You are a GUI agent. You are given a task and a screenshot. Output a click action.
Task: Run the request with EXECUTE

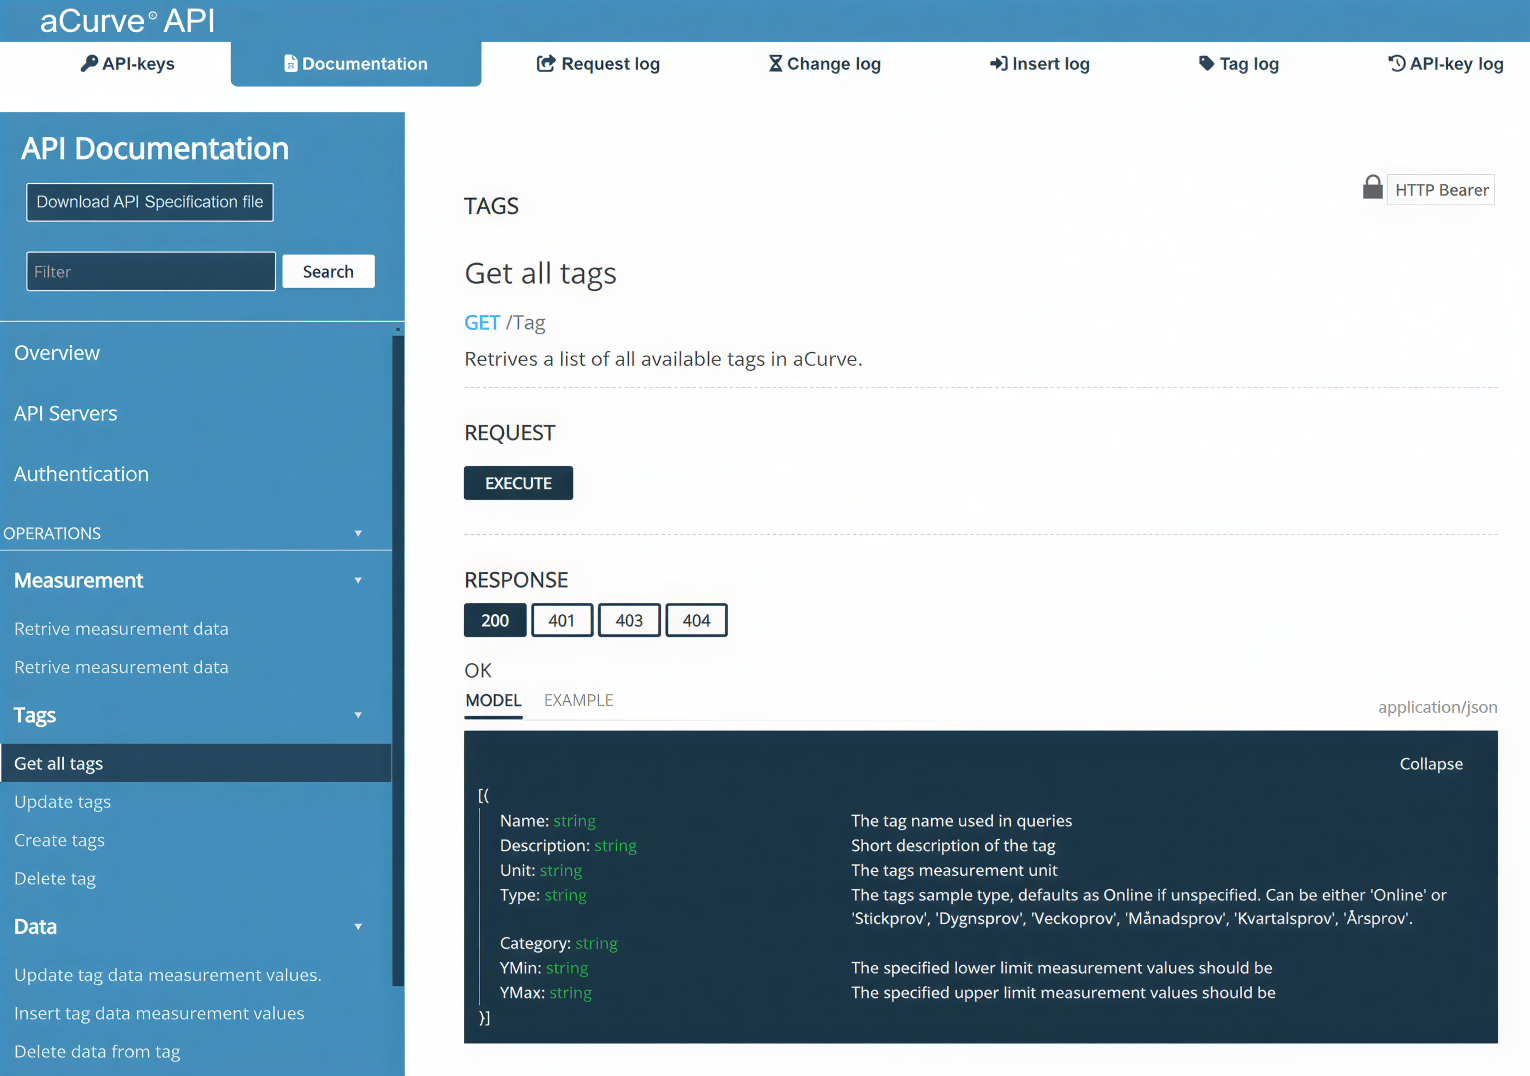click(518, 483)
